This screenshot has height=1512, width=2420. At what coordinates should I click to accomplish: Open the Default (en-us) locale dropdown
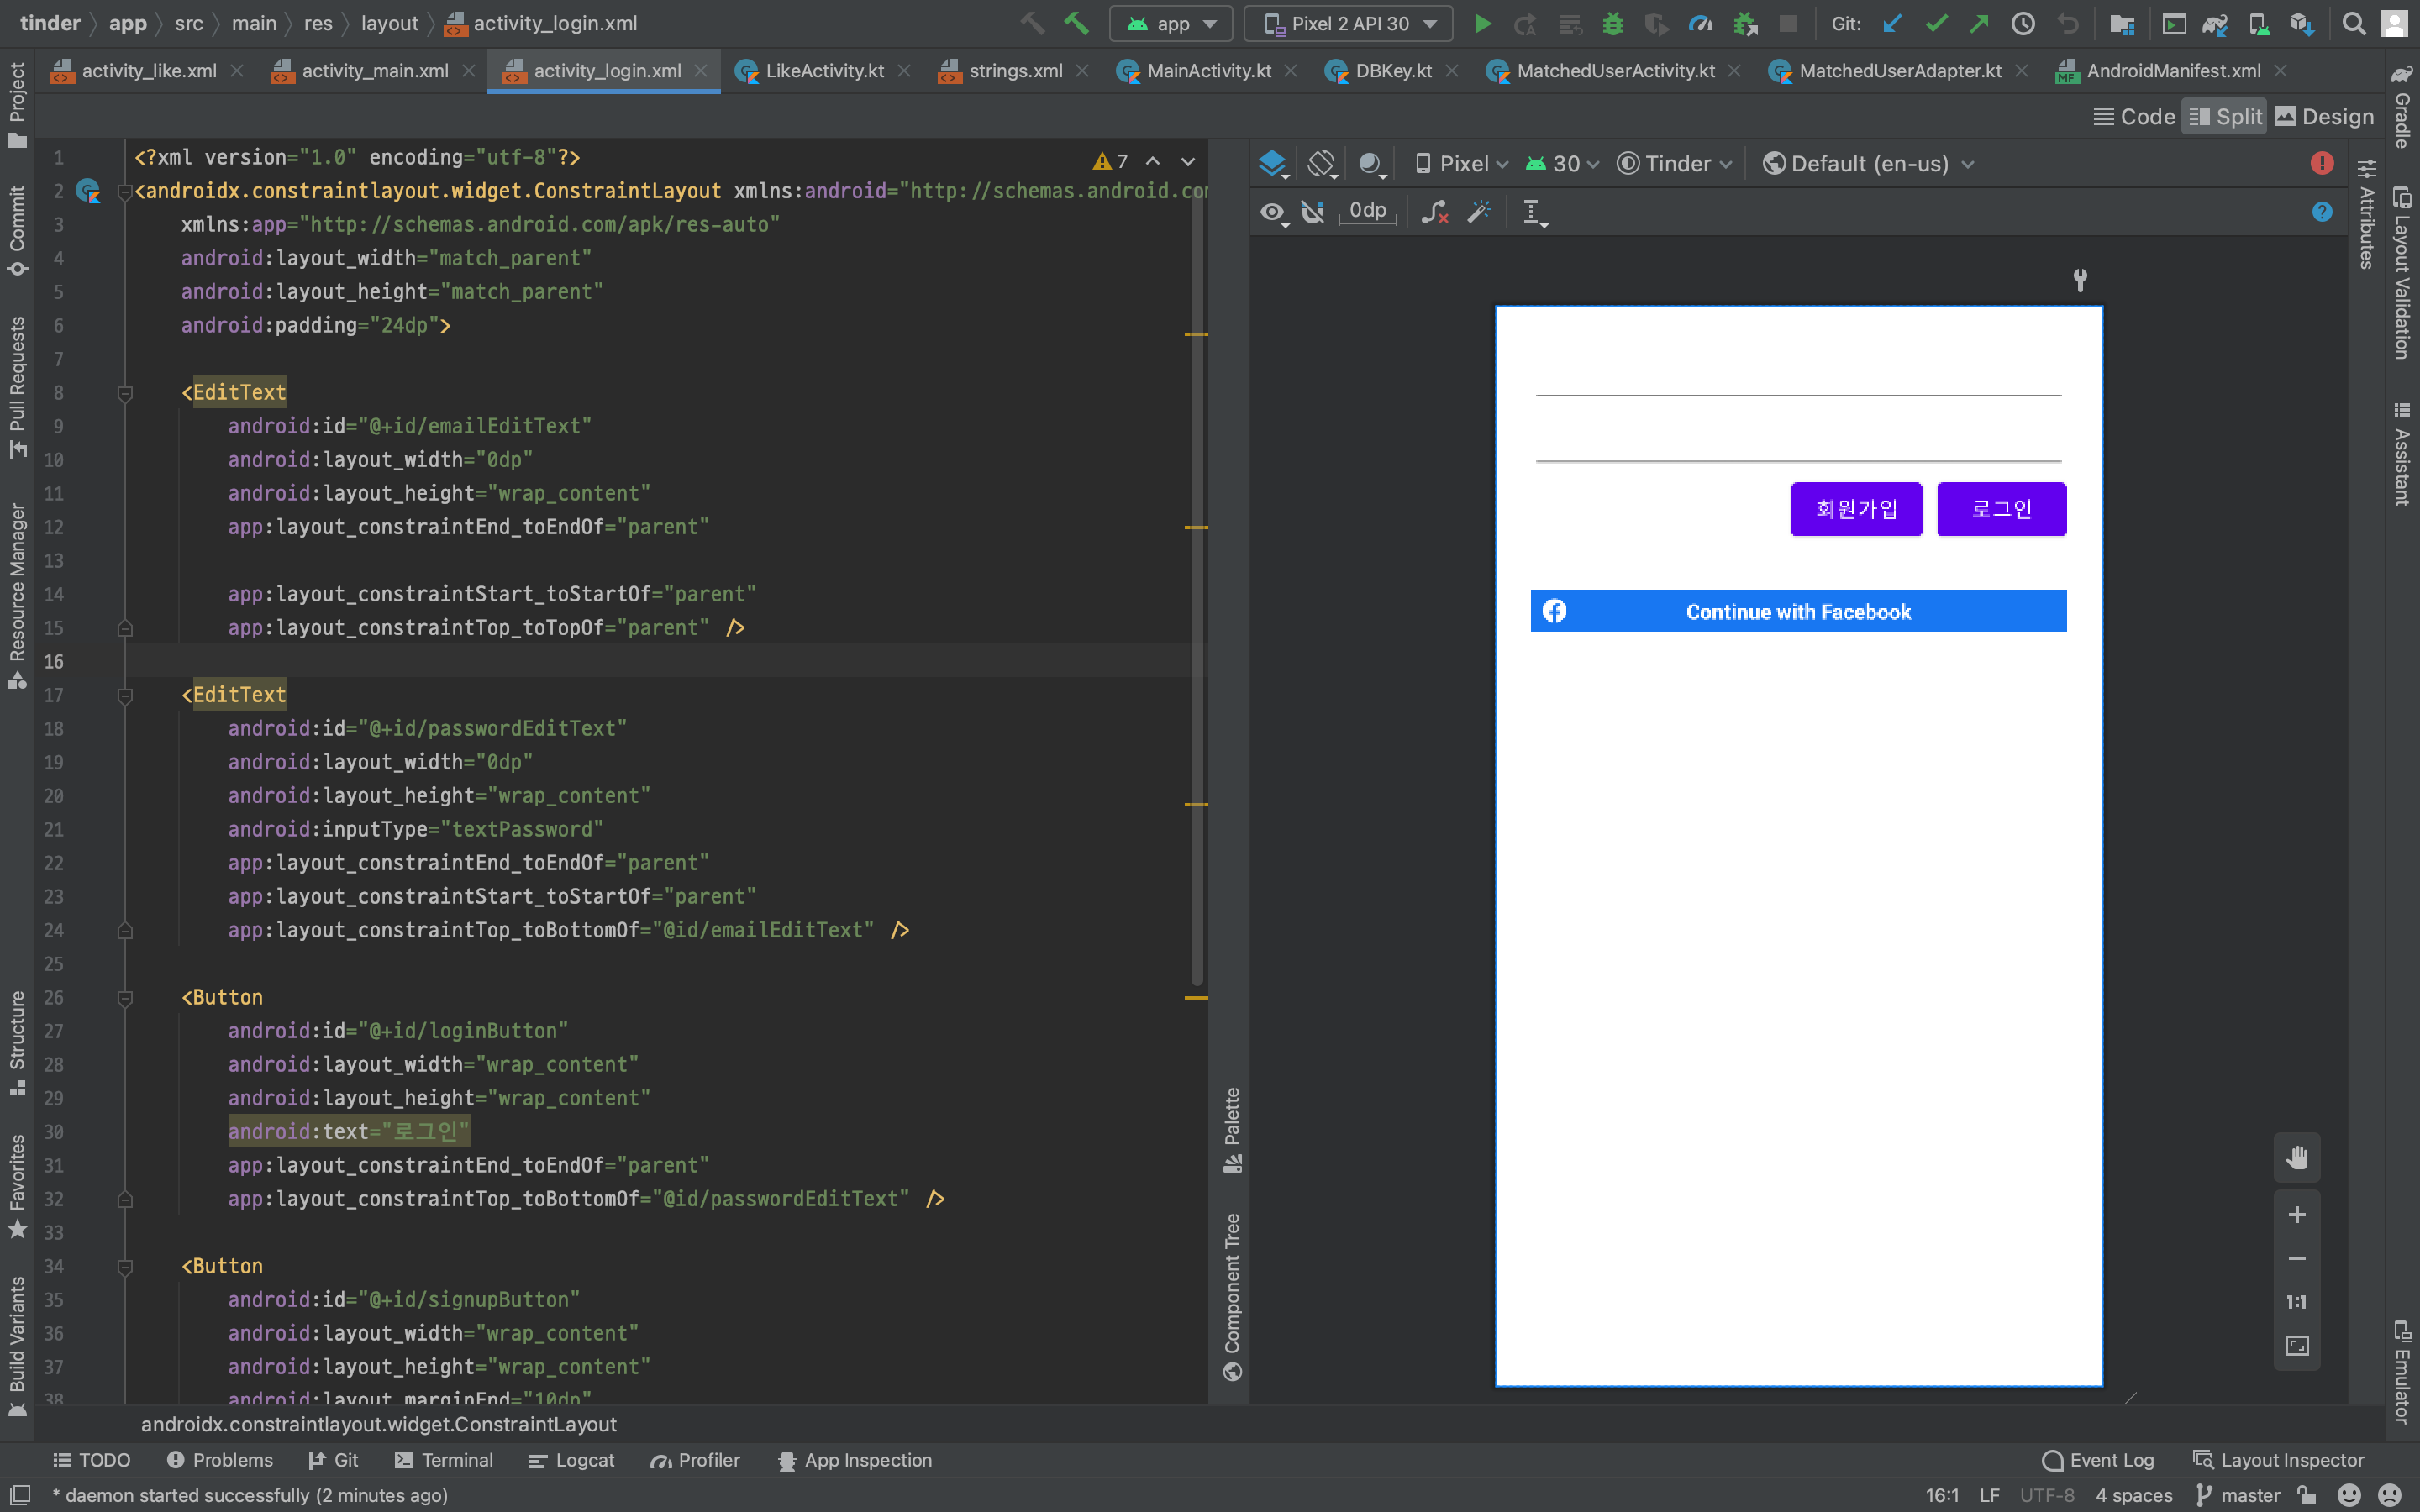(1868, 164)
